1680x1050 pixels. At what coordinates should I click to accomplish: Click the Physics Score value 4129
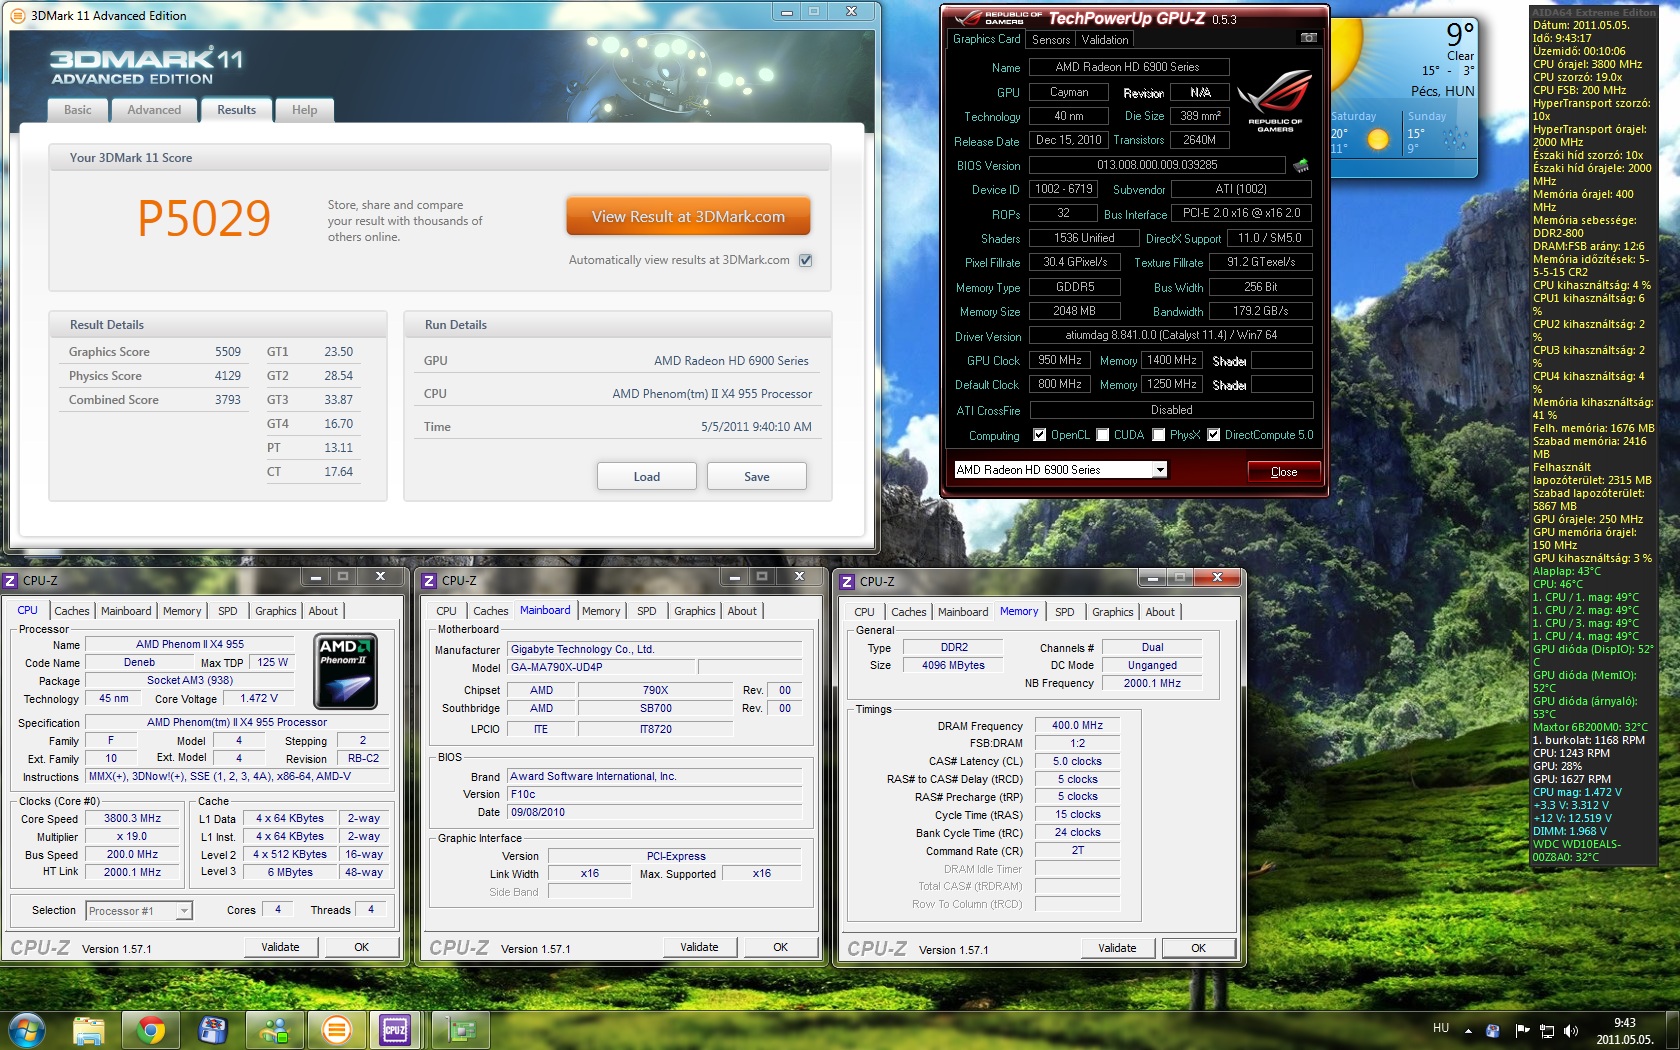point(228,376)
